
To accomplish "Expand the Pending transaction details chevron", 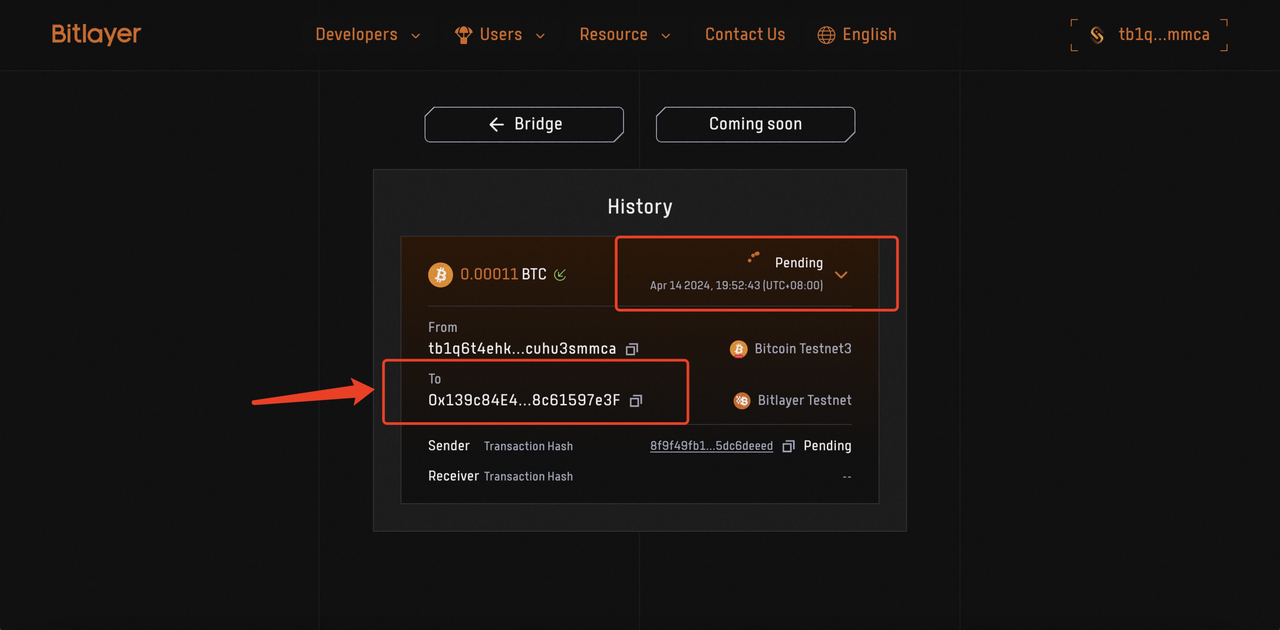I will pos(841,274).
